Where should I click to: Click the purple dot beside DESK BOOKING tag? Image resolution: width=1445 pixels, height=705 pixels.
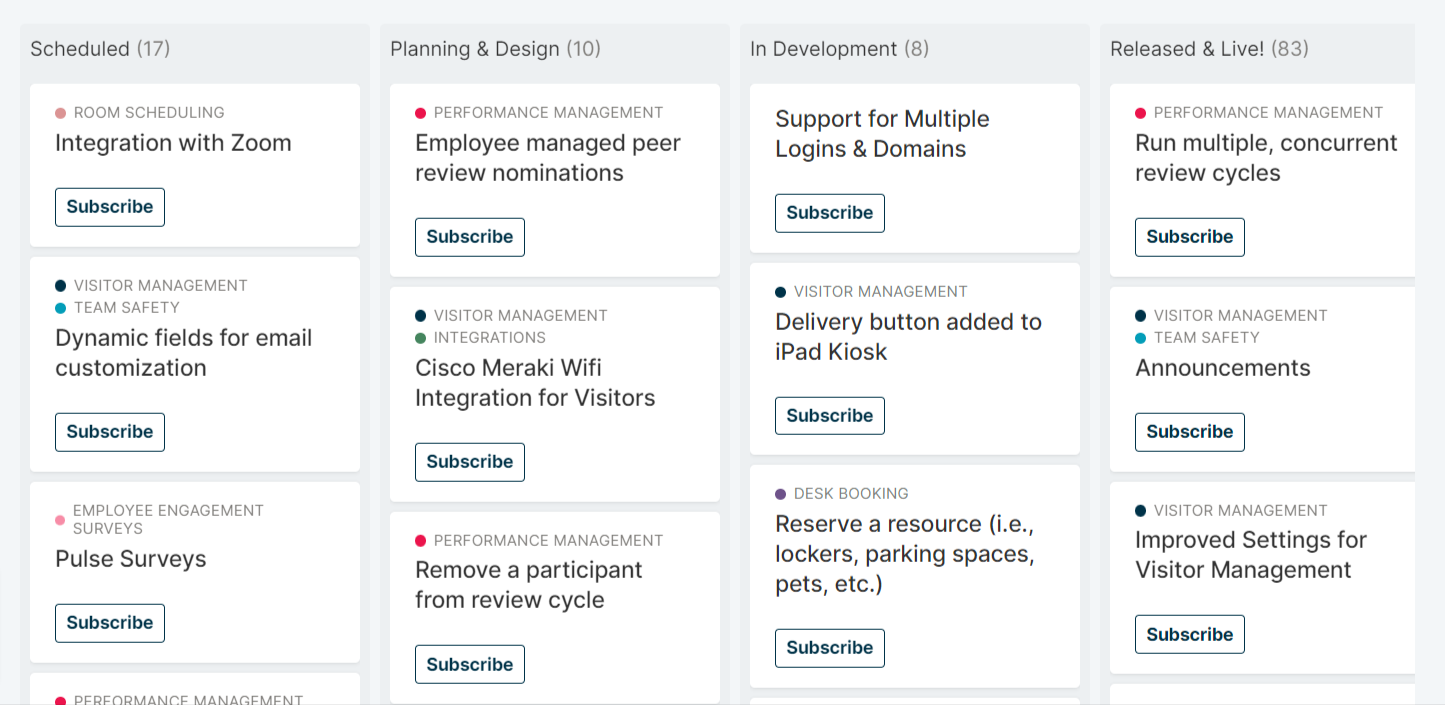pyautogui.click(x=782, y=493)
